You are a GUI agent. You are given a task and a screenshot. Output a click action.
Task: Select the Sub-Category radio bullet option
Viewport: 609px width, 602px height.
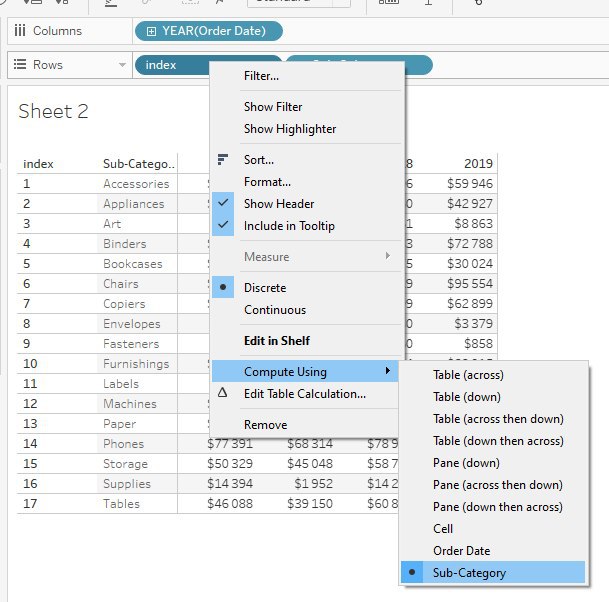[x=493, y=572]
